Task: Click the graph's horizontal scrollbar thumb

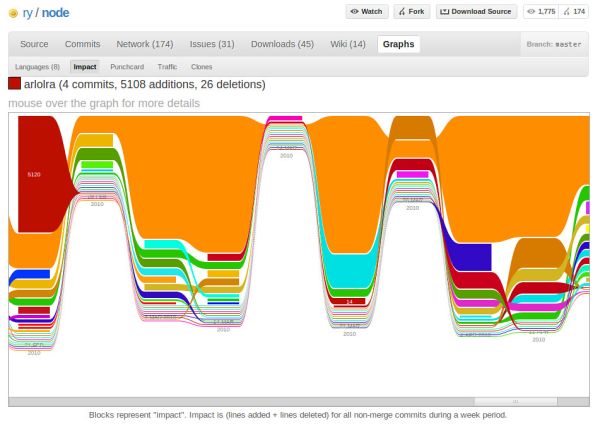Action: tap(516, 401)
